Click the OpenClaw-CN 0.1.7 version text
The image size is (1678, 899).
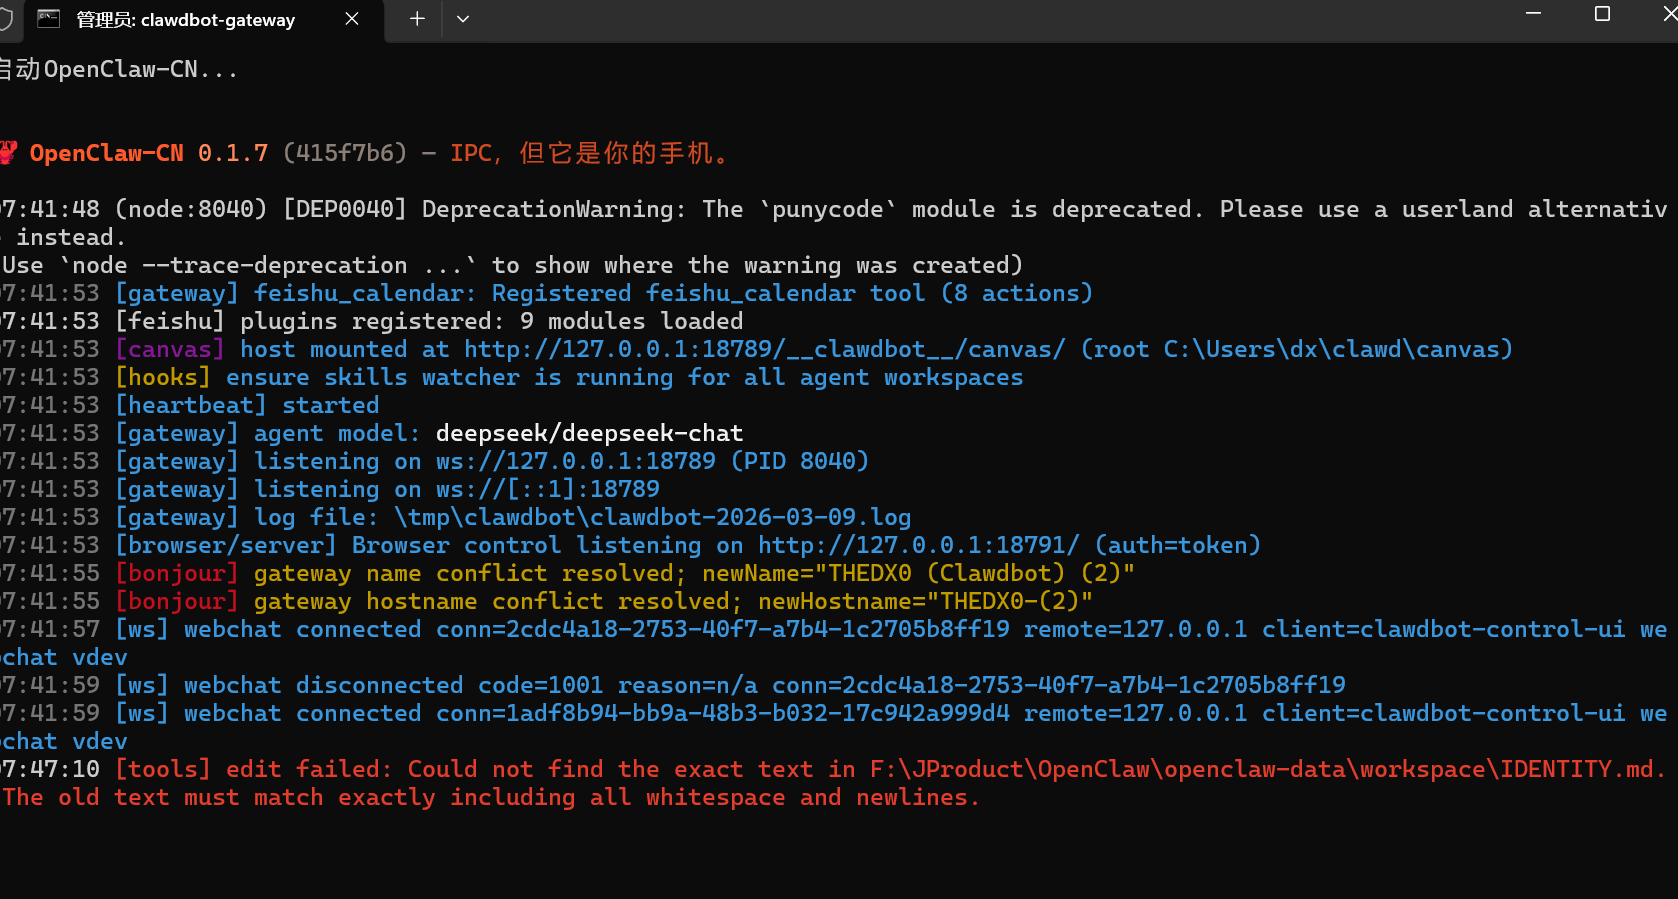point(149,153)
